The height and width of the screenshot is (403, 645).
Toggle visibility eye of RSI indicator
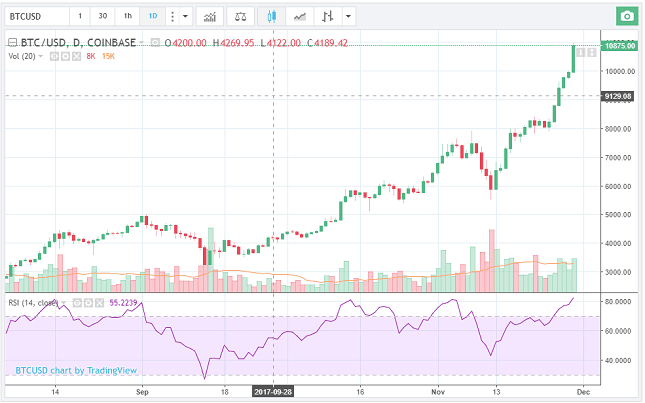point(77,303)
